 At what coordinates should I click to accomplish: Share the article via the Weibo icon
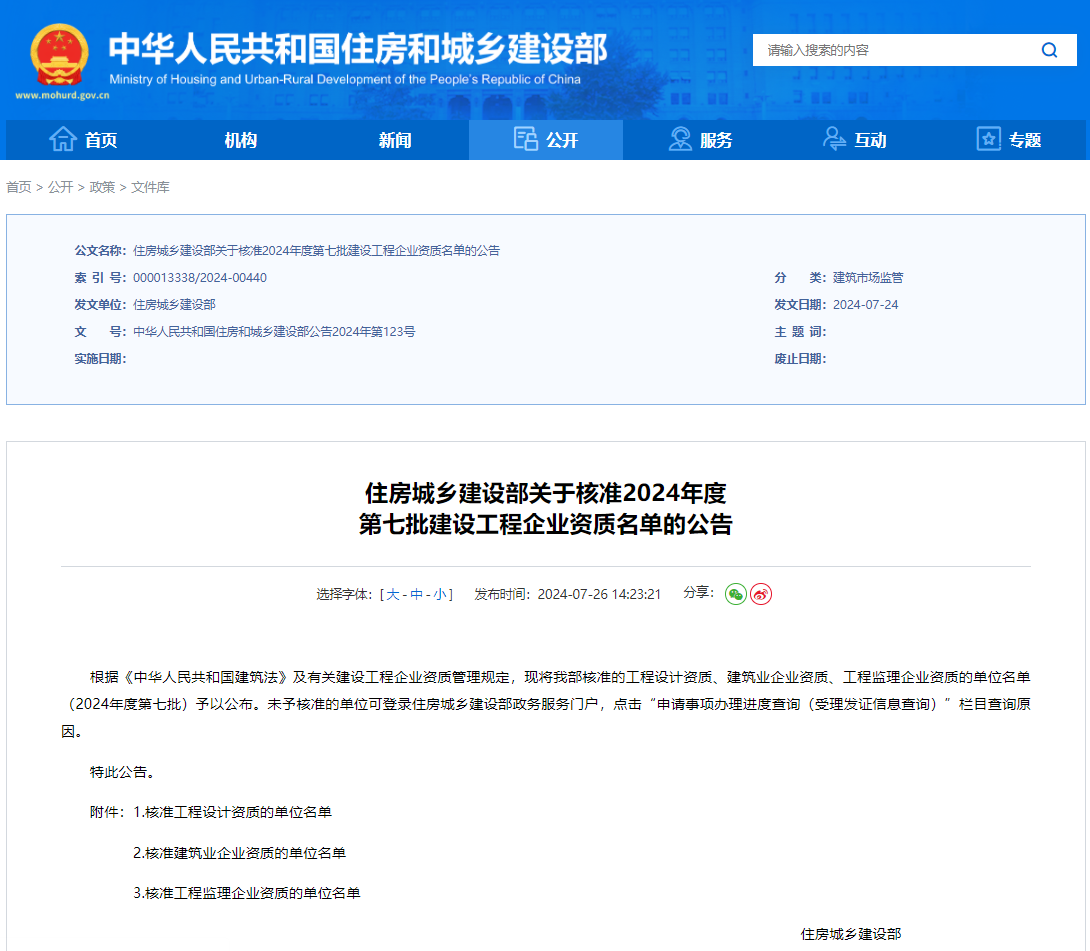(761, 593)
